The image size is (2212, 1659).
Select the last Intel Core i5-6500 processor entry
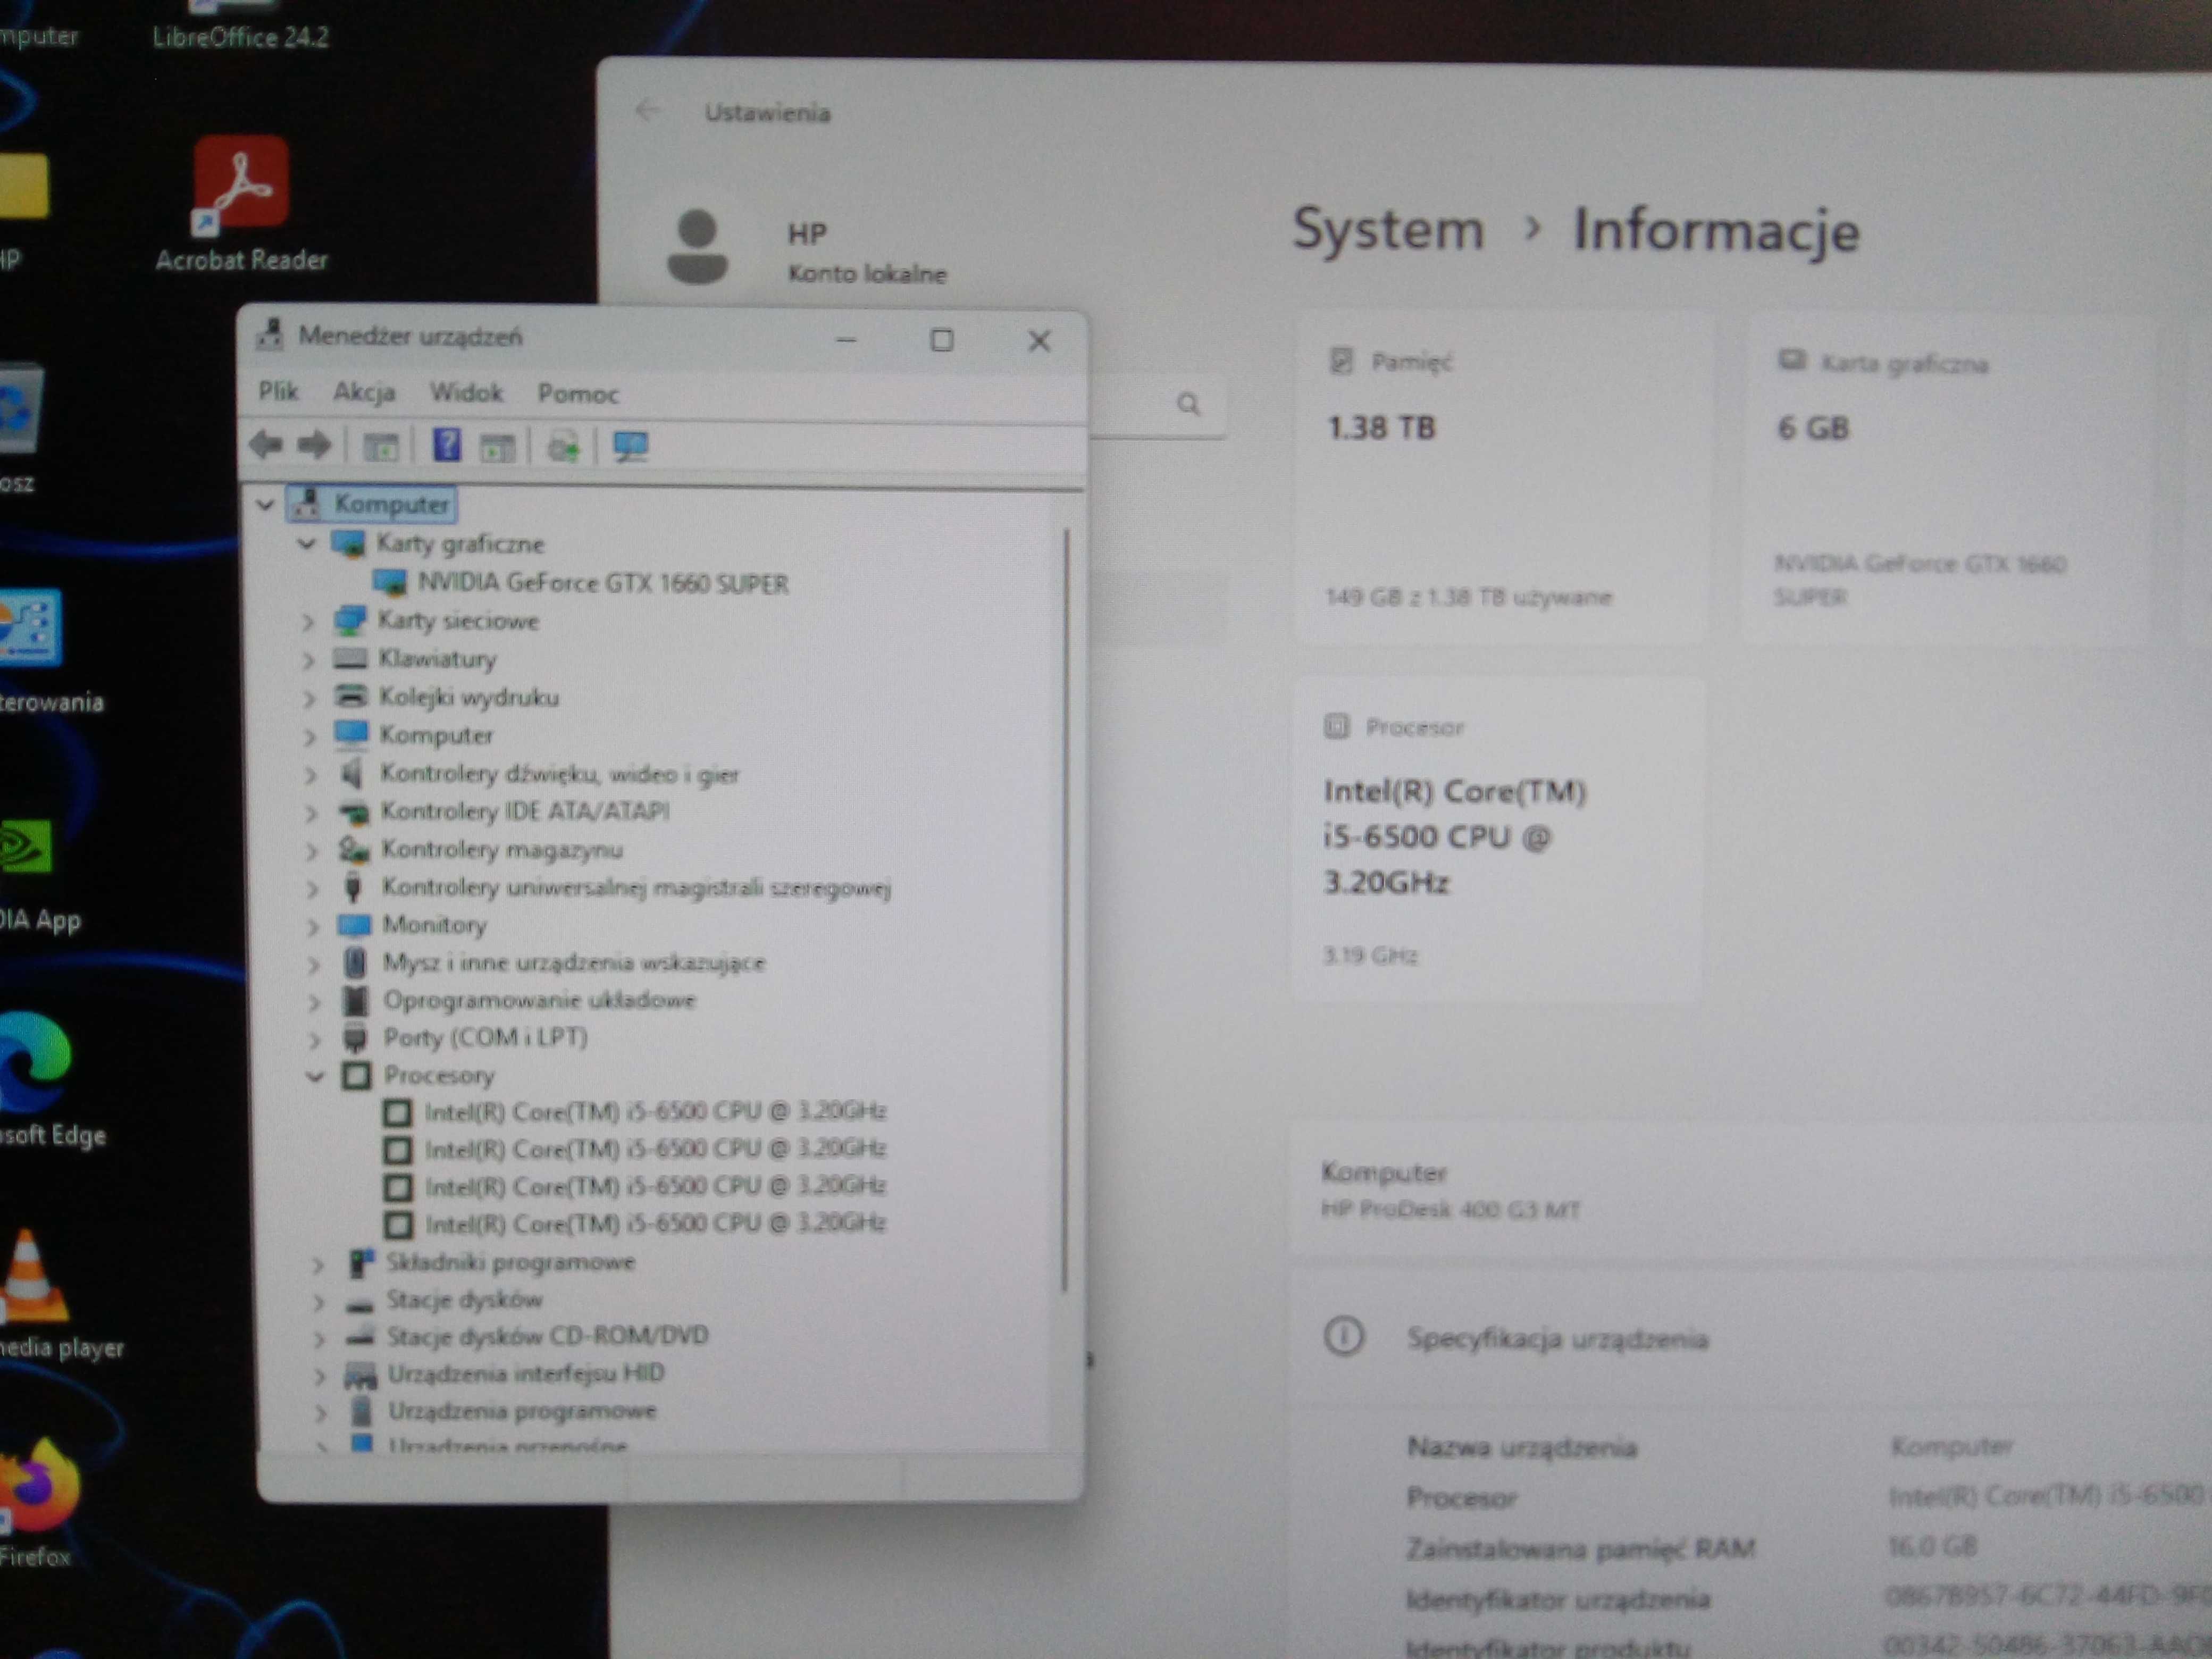656,1223
